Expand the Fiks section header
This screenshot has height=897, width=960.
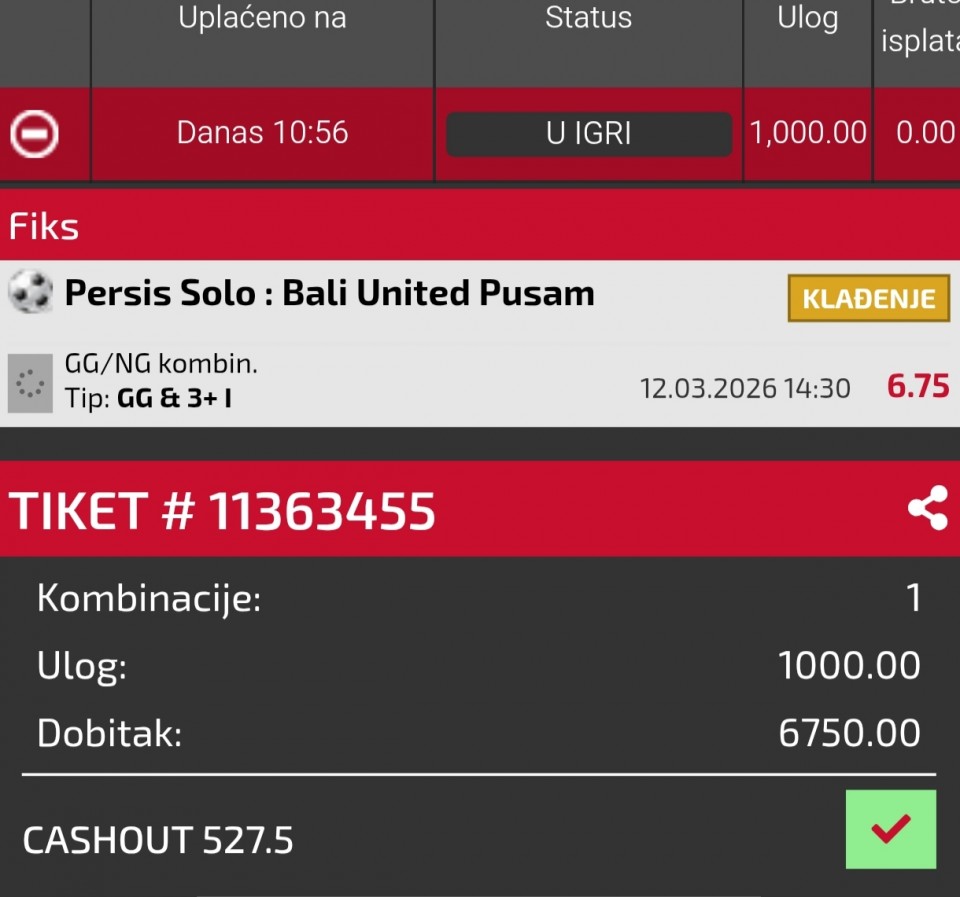(44, 227)
